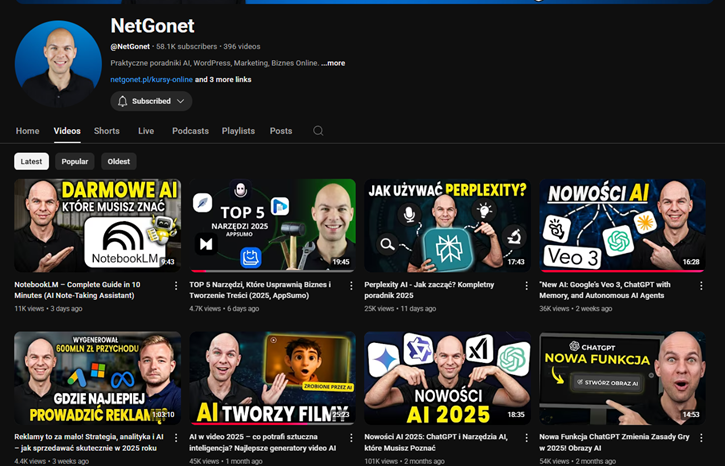
Task: Click '25K views • 11 days ago' text
Action: click(x=400, y=308)
